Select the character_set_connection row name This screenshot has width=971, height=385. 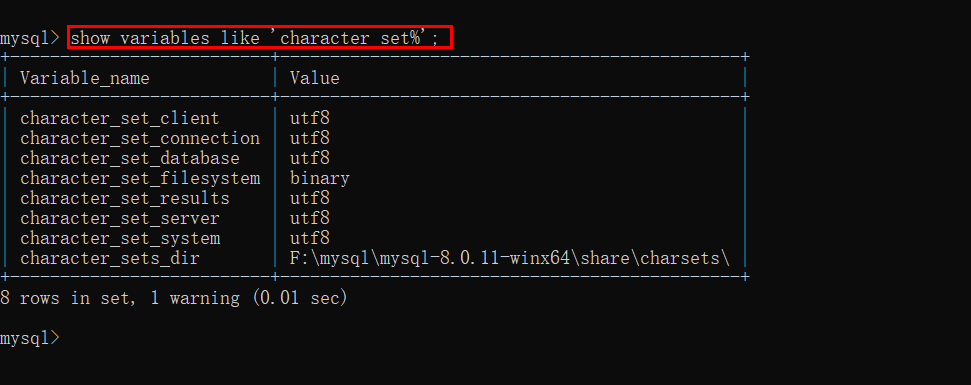(x=140, y=138)
